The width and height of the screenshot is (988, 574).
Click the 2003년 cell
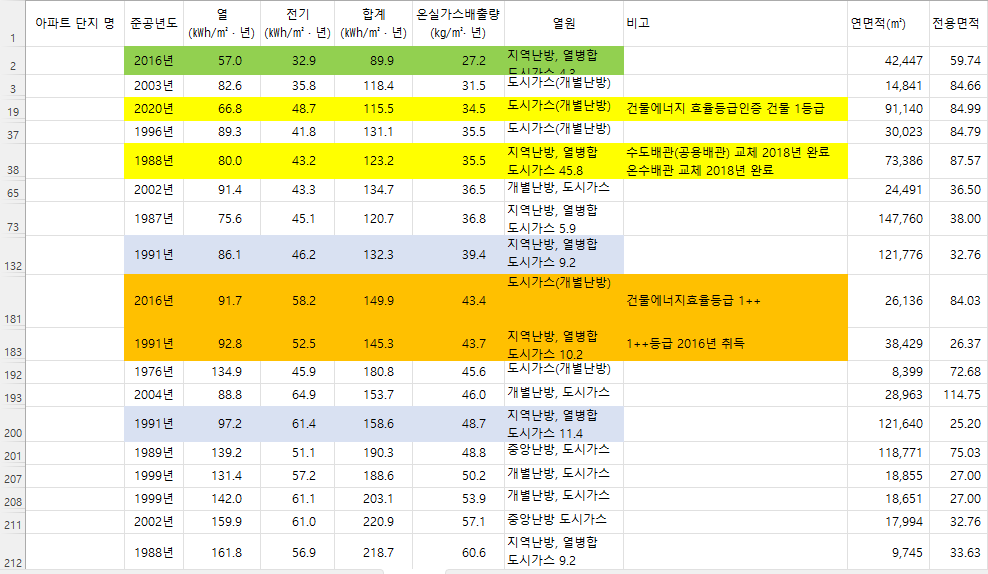point(154,86)
